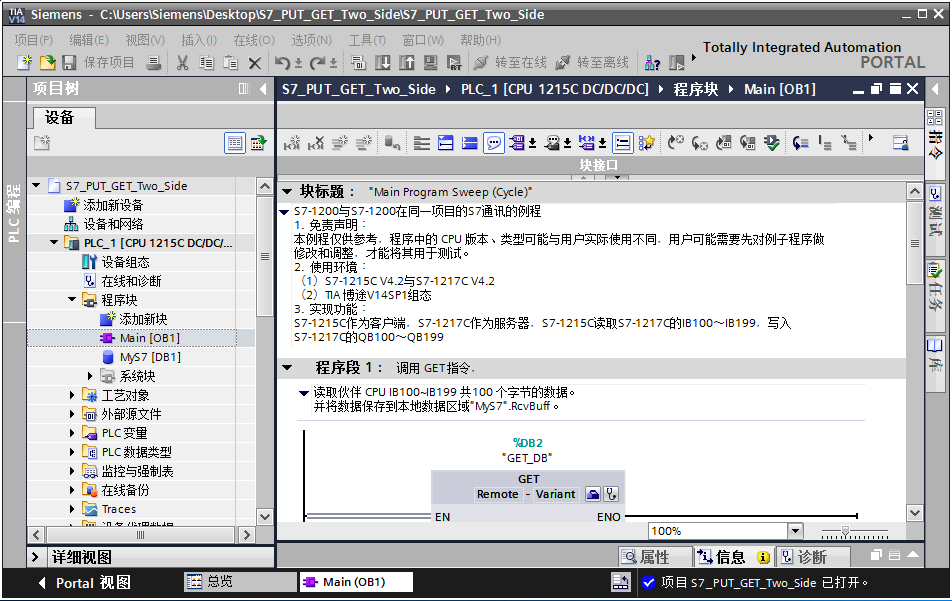This screenshot has width=952, height=601.
Task: Click the copy icon in main toolbar
Action: point(206,62)
